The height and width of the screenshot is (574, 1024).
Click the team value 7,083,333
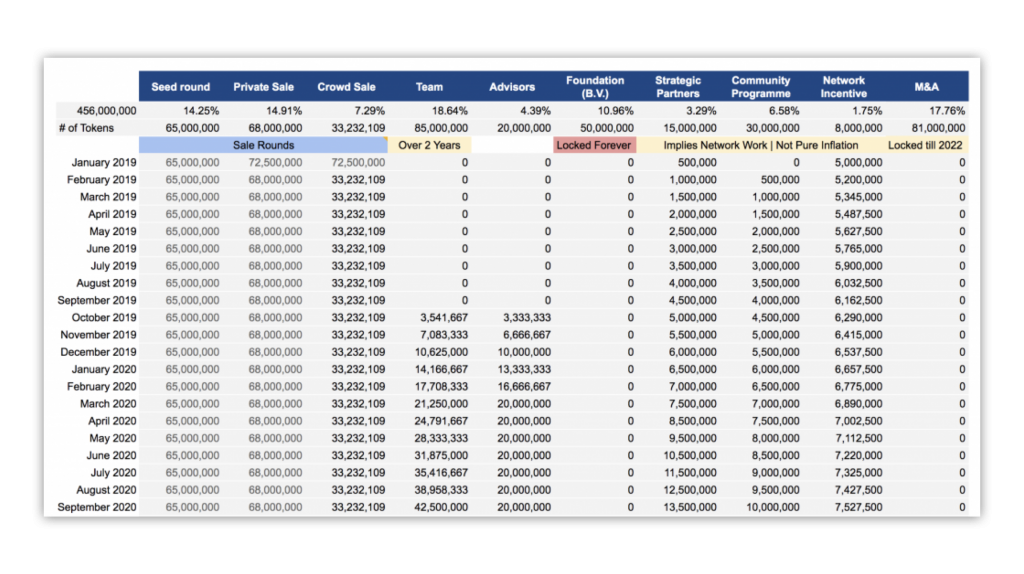tap(444, 335)
